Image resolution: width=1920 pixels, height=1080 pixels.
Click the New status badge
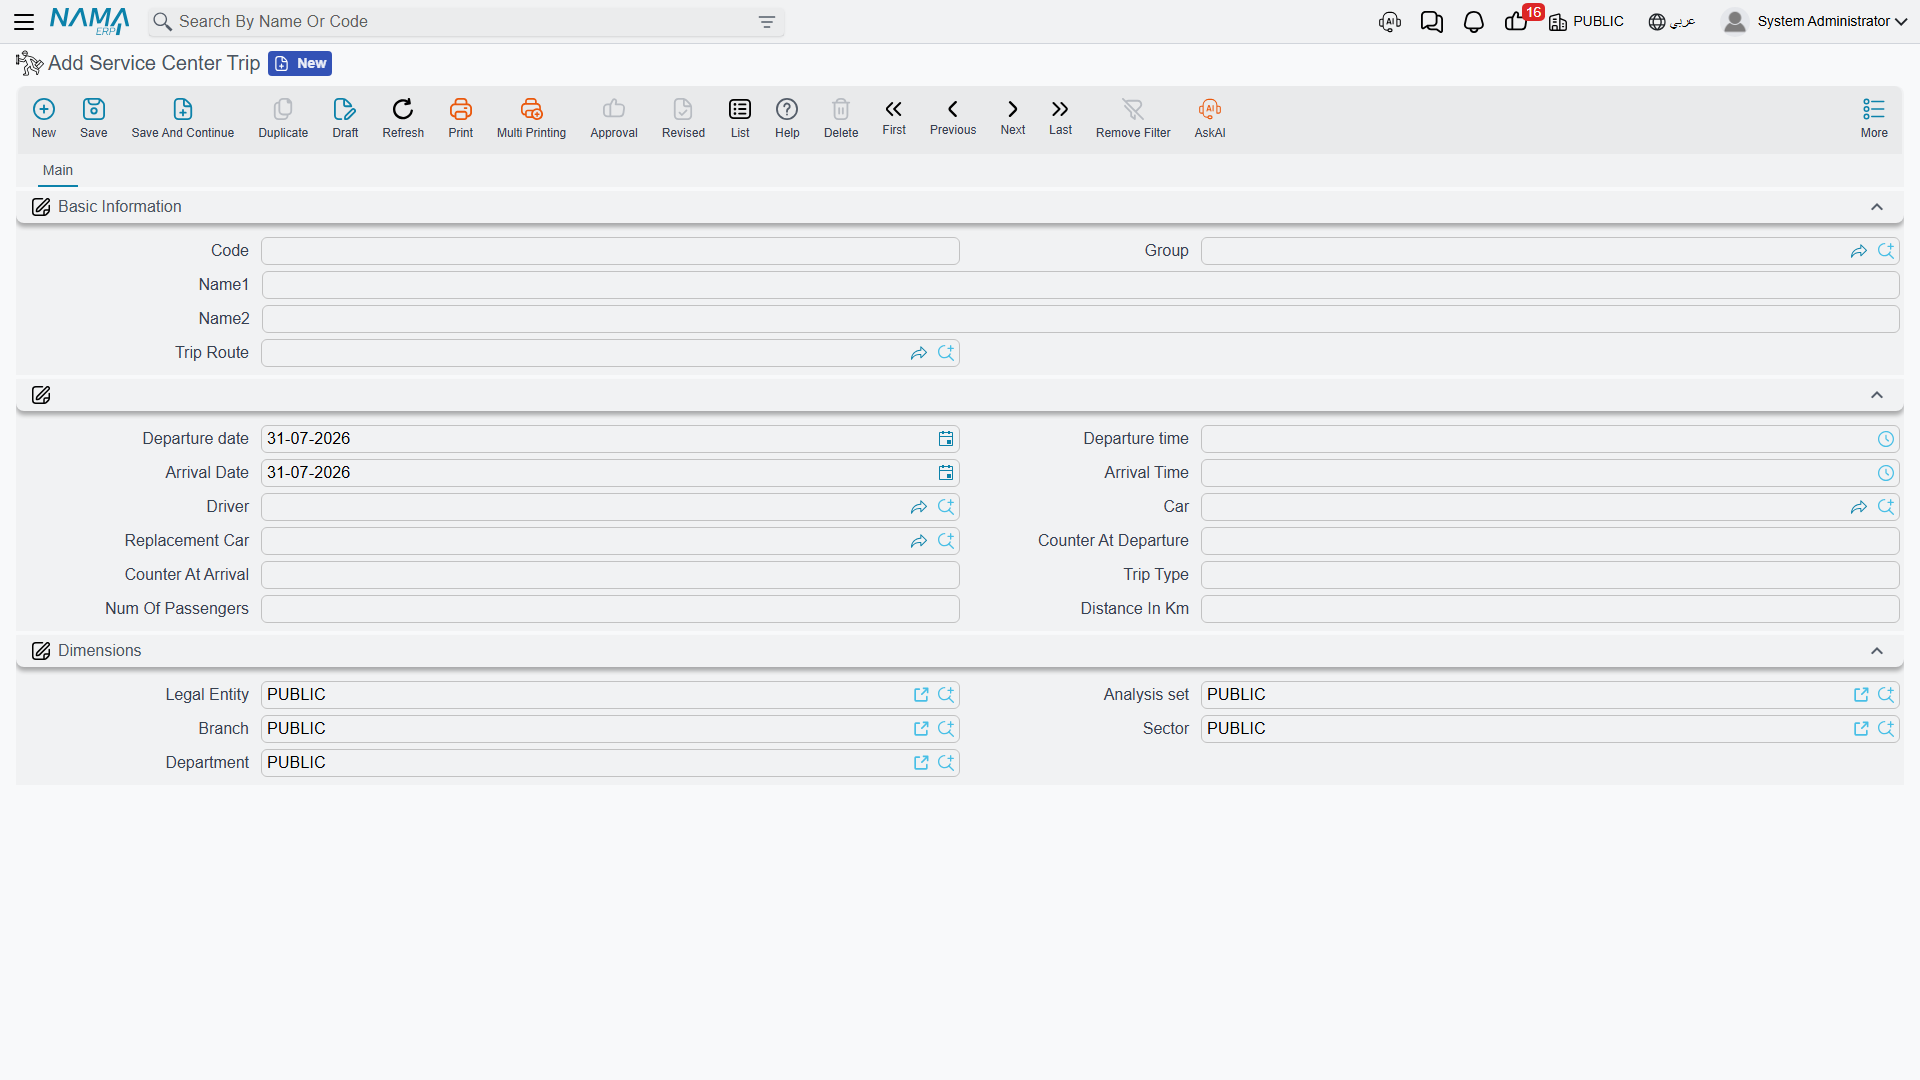300,63
